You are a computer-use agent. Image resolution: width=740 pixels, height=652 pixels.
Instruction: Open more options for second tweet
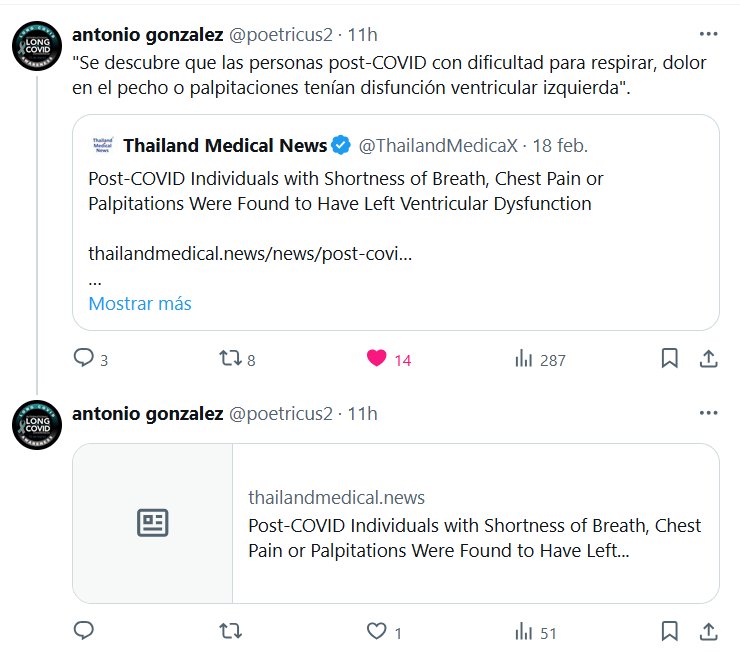(708, 412)
